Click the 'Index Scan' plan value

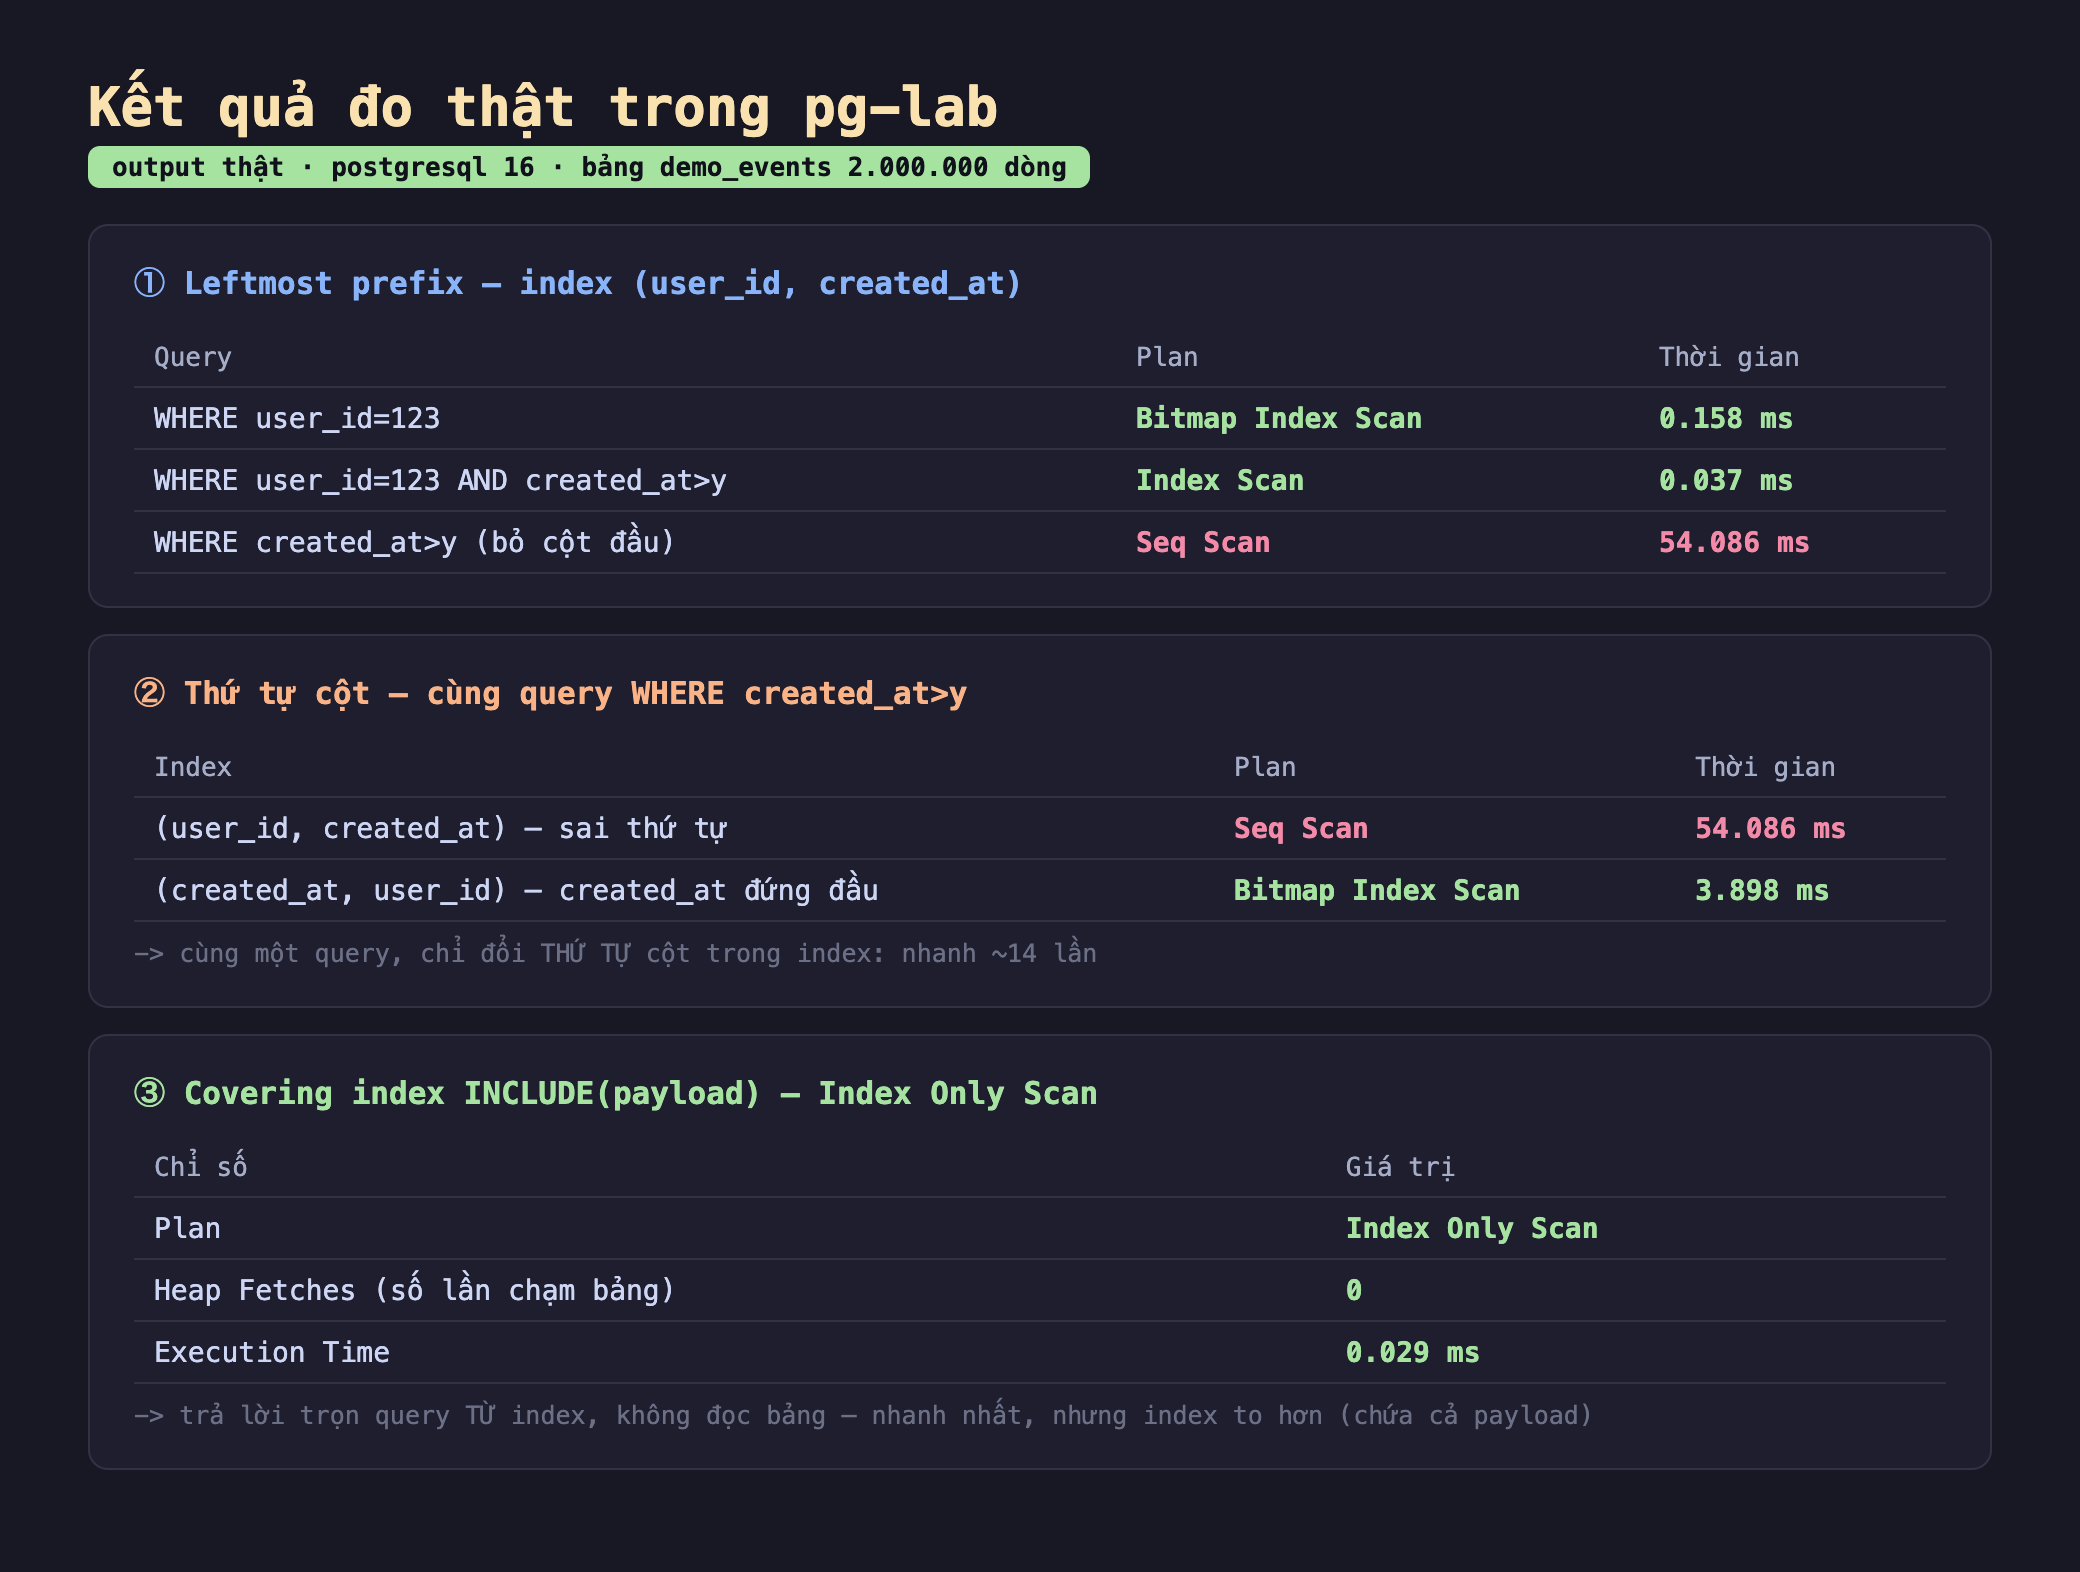pos(1220,480)
